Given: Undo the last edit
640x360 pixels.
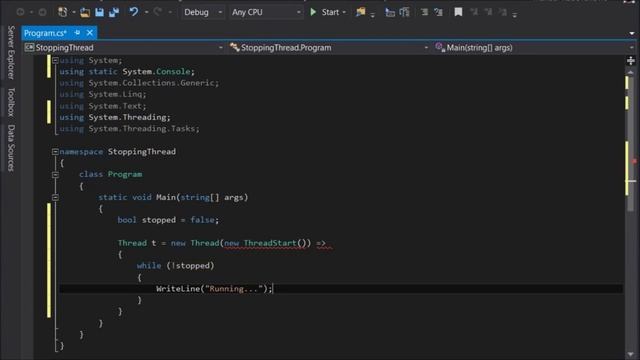Looking at the screenshot, I should 133,12.
